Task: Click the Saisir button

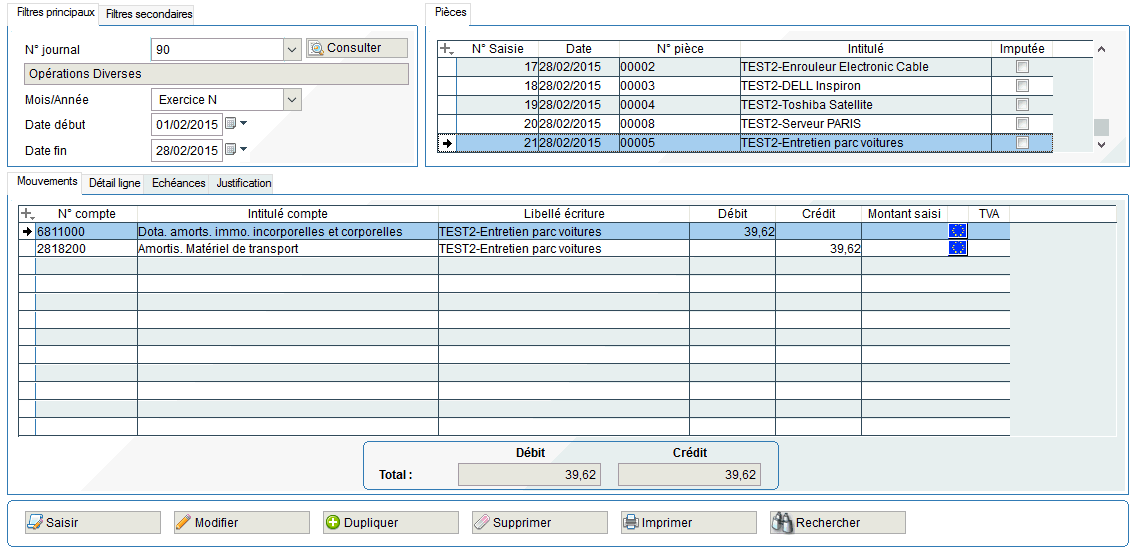Action: tap(86, 522)
